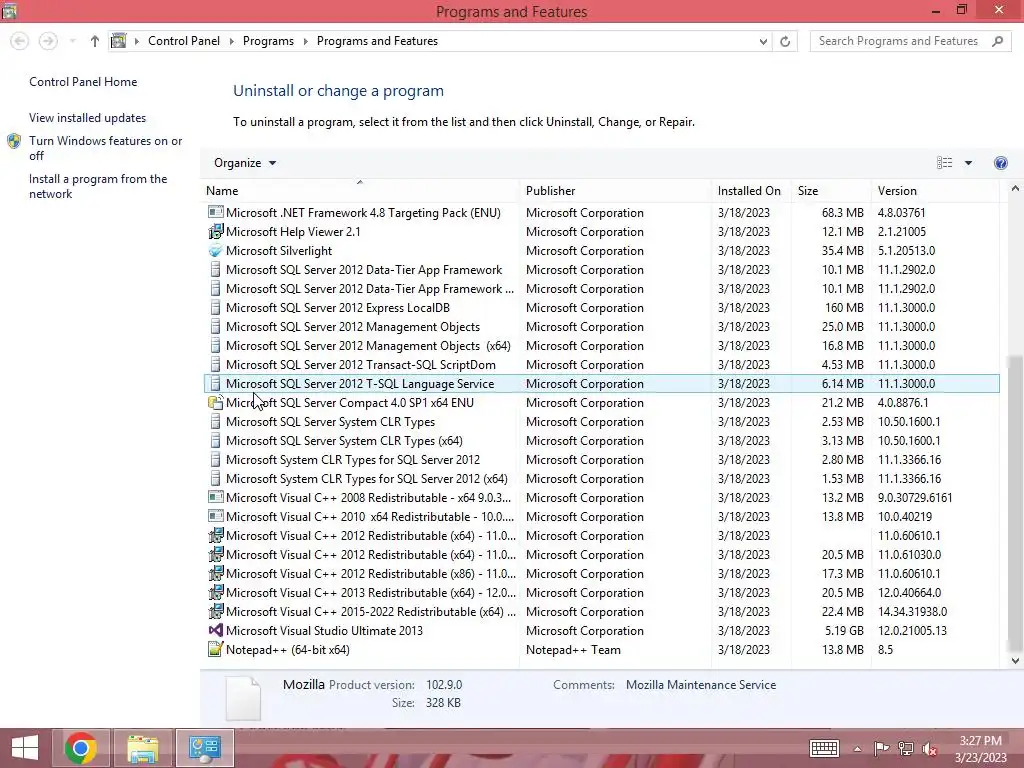Select the Visual C++ 2008 Redistributable icon
Viewport: 1024px width, 768px height.
pos(215,498)
